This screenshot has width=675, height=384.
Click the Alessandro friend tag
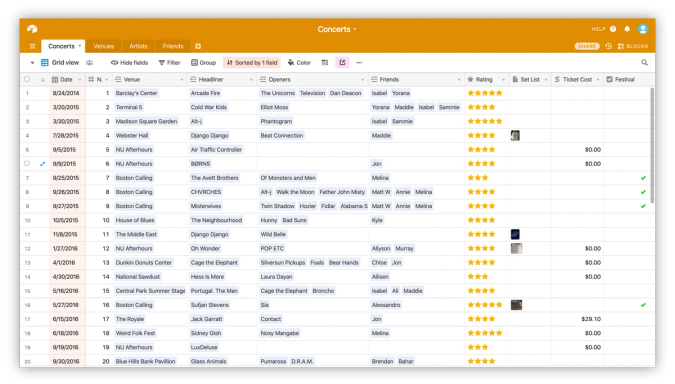click(x=386, y=305)
